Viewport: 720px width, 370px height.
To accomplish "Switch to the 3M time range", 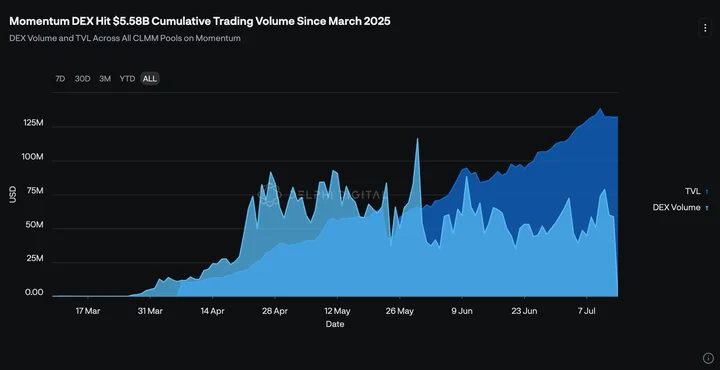I will click(105, 78).
